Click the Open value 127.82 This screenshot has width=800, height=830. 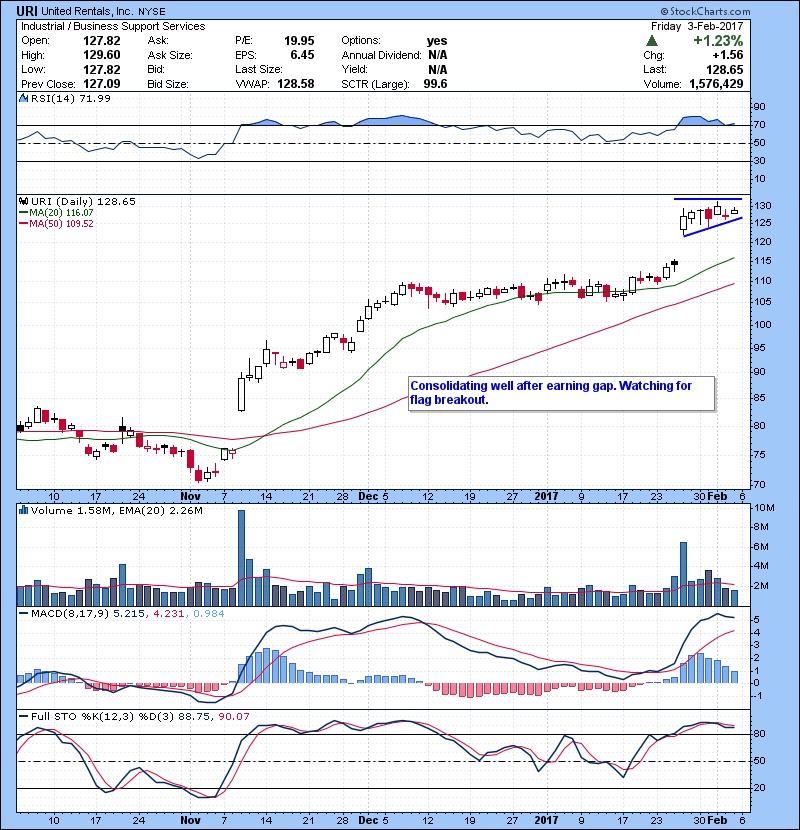pyautogui.click(x=102, y=41)
